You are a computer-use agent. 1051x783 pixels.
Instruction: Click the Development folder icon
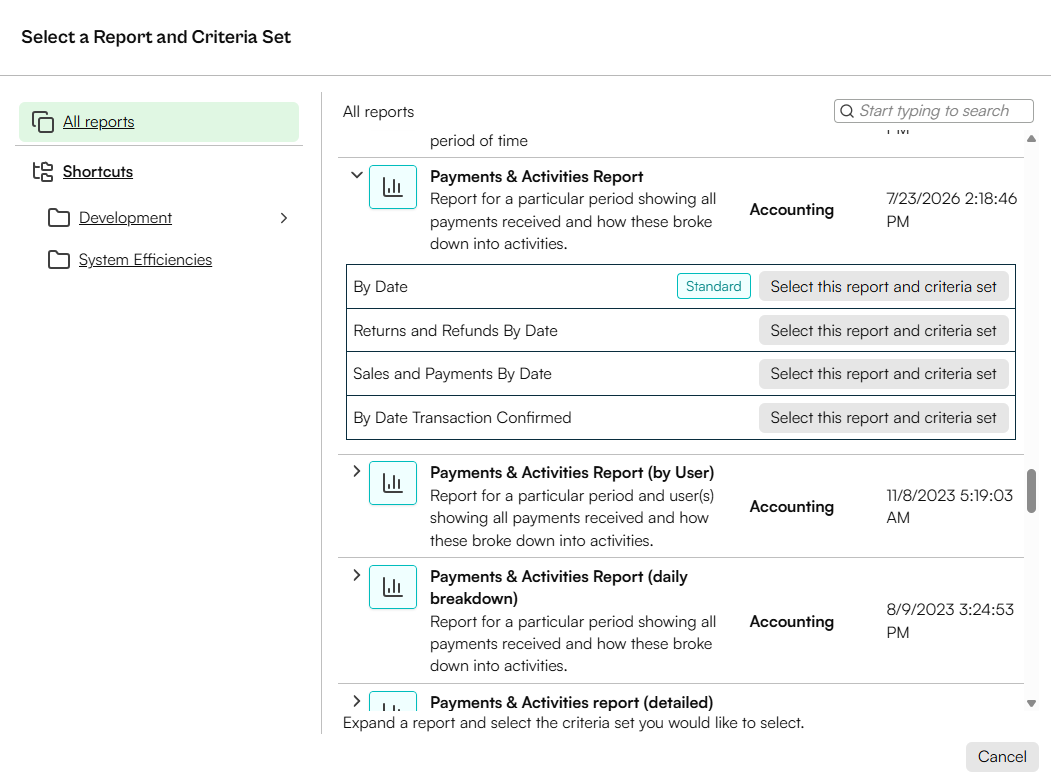click(59, 218)
